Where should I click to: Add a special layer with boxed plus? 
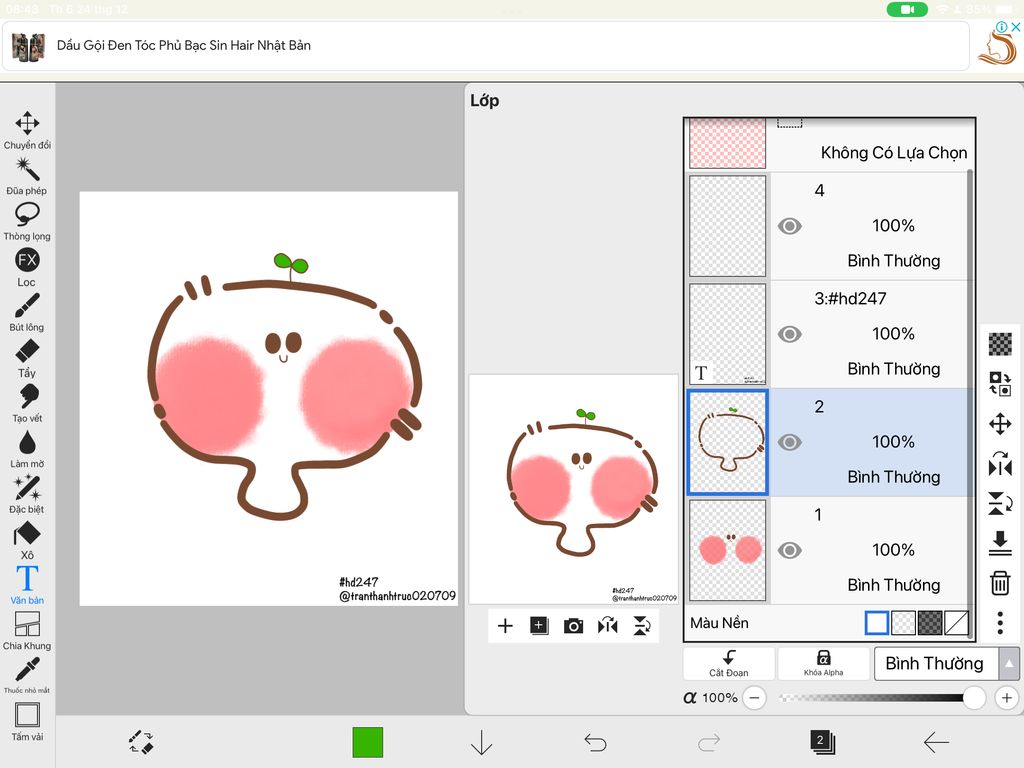click(539, 626)
